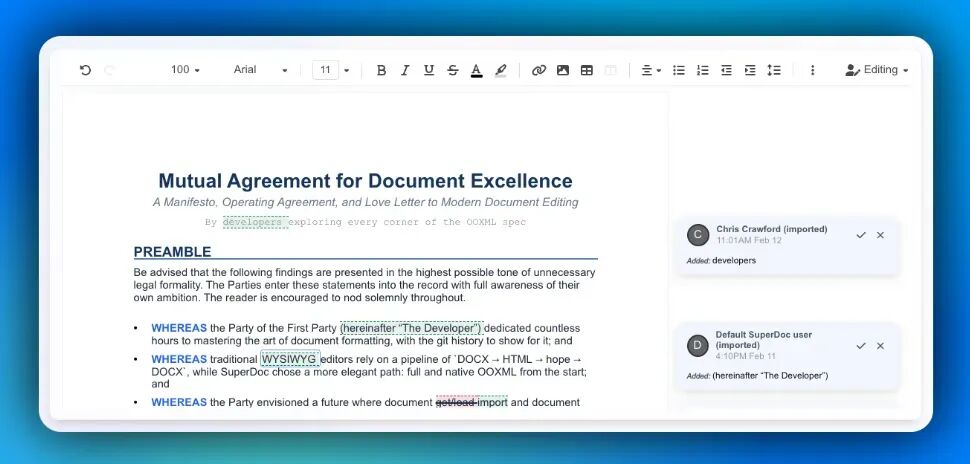Click the first WHEREAS in the bullet list
This screenshot has width=970, height=464.
tap(179, 328)
